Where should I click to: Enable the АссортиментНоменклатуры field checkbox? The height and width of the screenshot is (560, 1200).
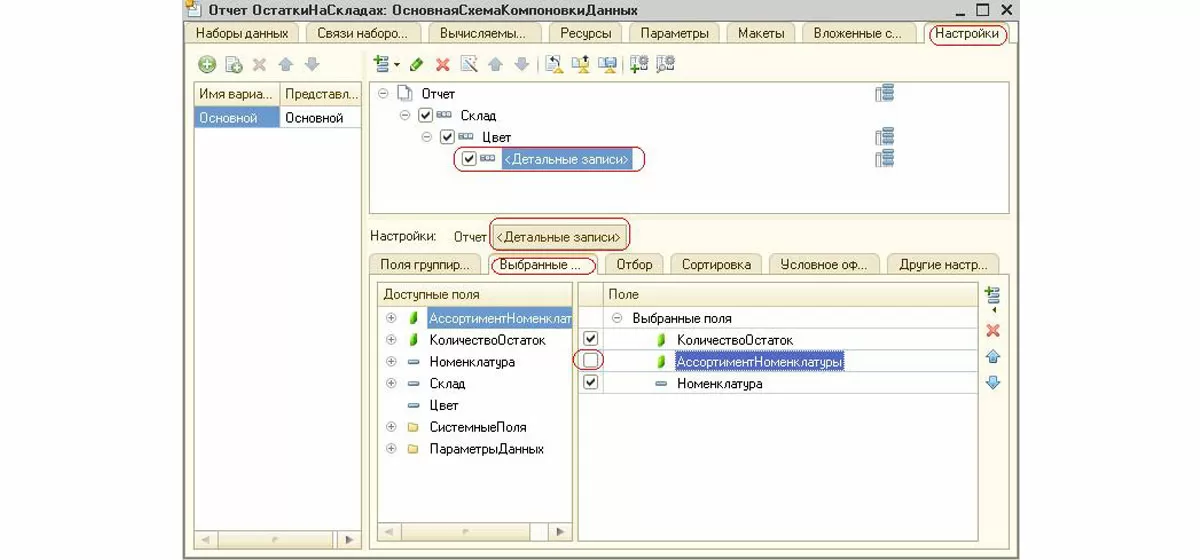(x=590, y=361)
